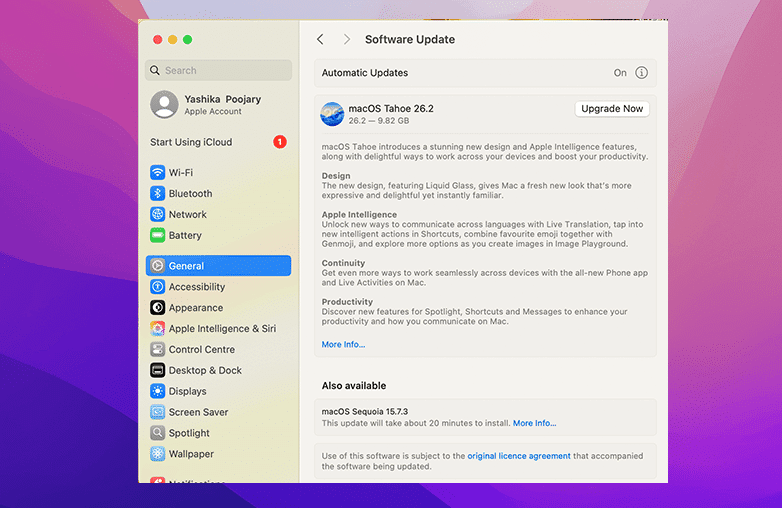
Task: Click the red iCloud notification badge
Action: (280, 142)
